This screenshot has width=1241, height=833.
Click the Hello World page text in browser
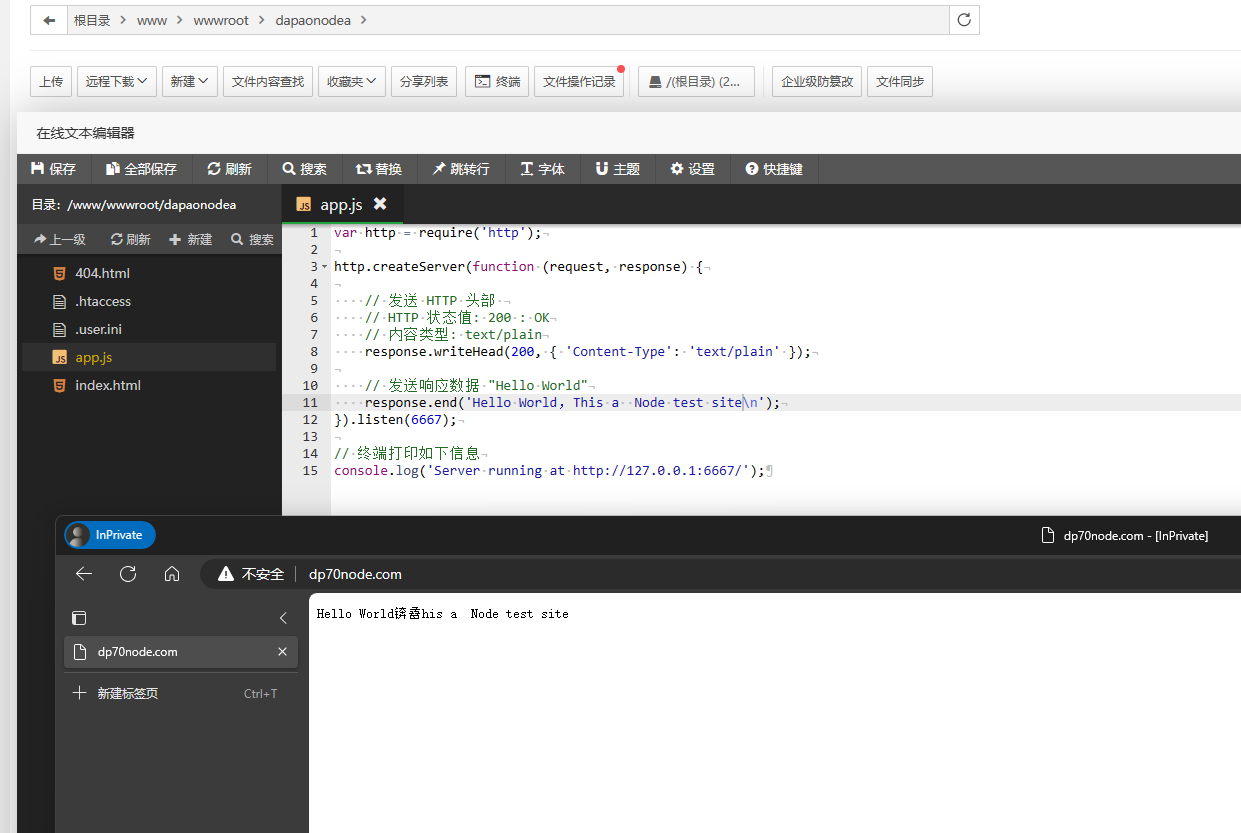pyautogui.click(x=443, y=614)
